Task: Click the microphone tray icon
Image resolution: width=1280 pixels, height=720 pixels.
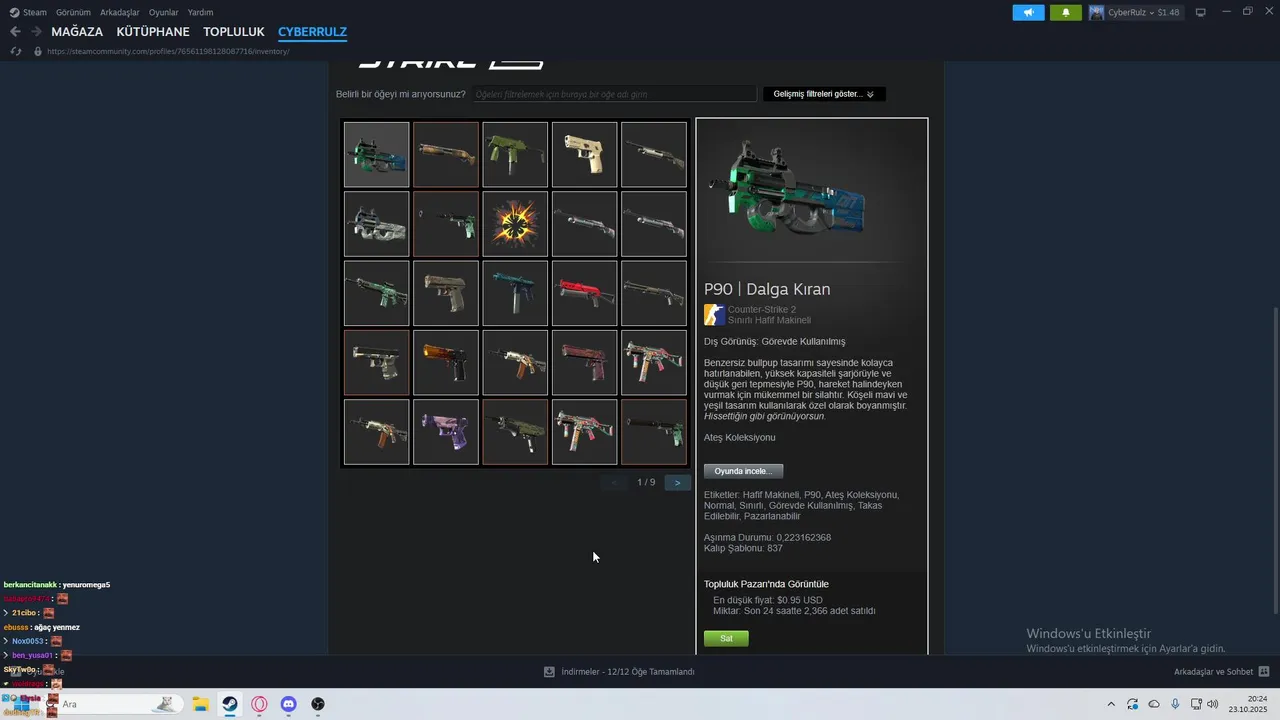Action: pyautogui.click(x=1175, y=704)
